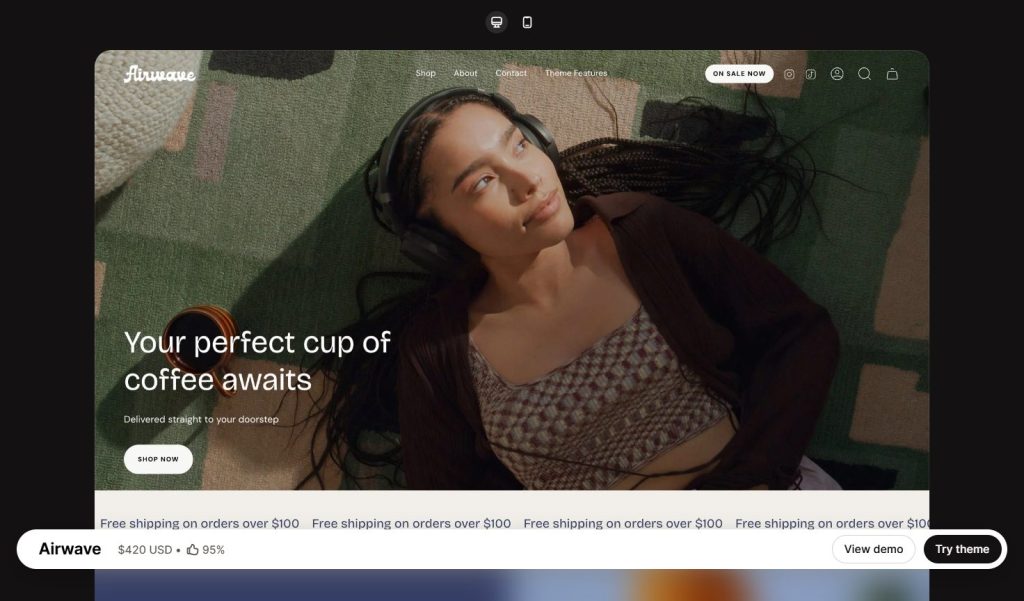Click the View demo button
The height and width of the screenshot is (601, 1024).
872,549
